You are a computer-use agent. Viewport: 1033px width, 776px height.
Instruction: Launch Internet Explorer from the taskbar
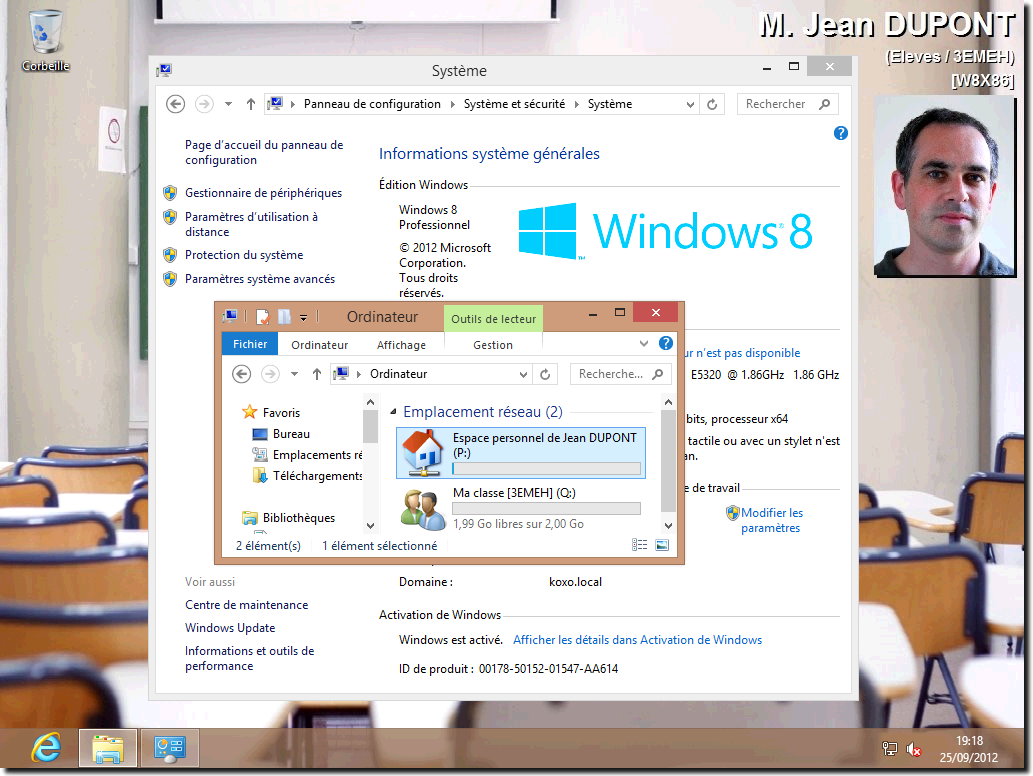[47, 748]
